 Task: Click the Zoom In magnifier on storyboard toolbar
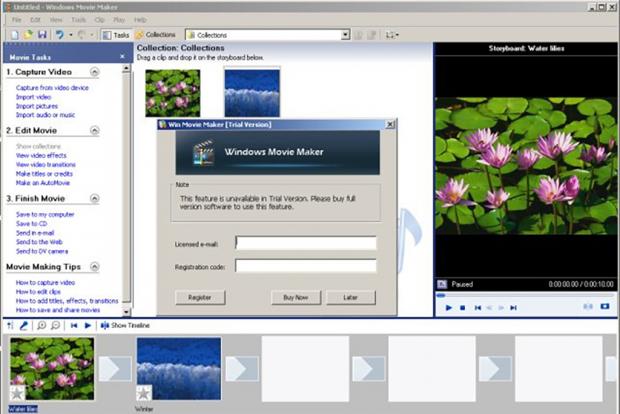41,325
